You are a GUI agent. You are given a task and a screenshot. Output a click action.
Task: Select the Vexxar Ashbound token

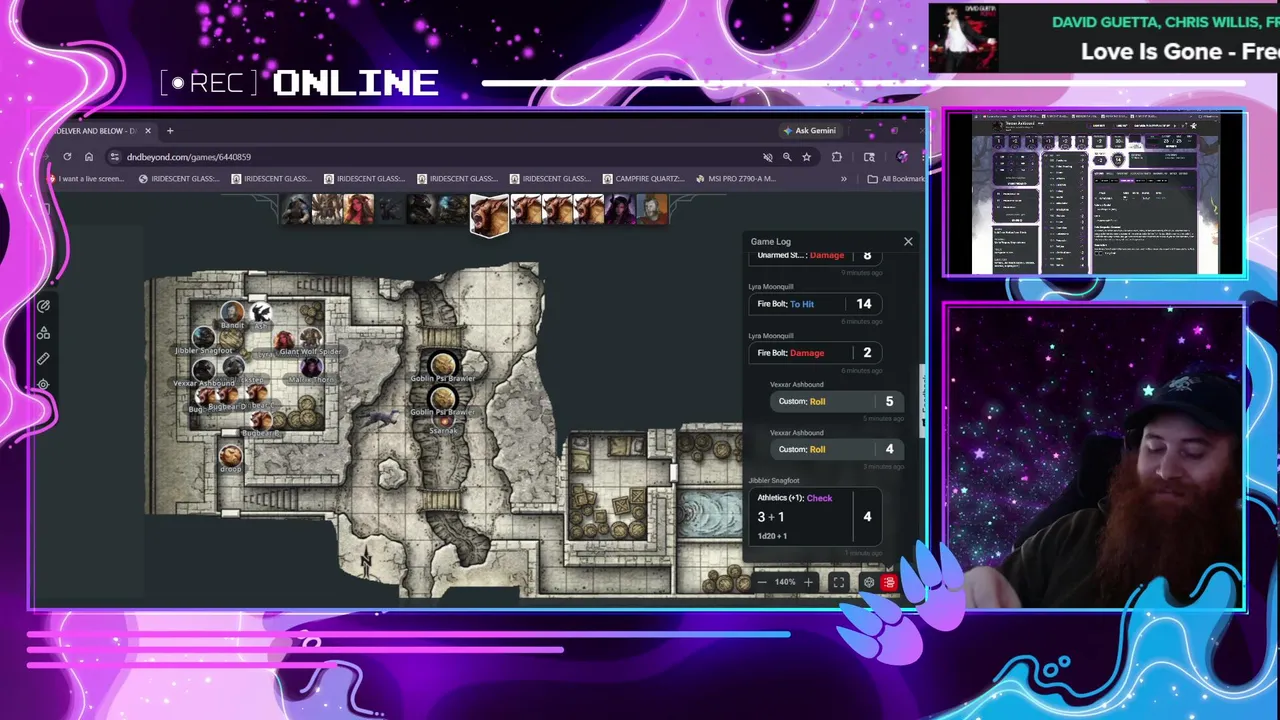tap(204, 371)
